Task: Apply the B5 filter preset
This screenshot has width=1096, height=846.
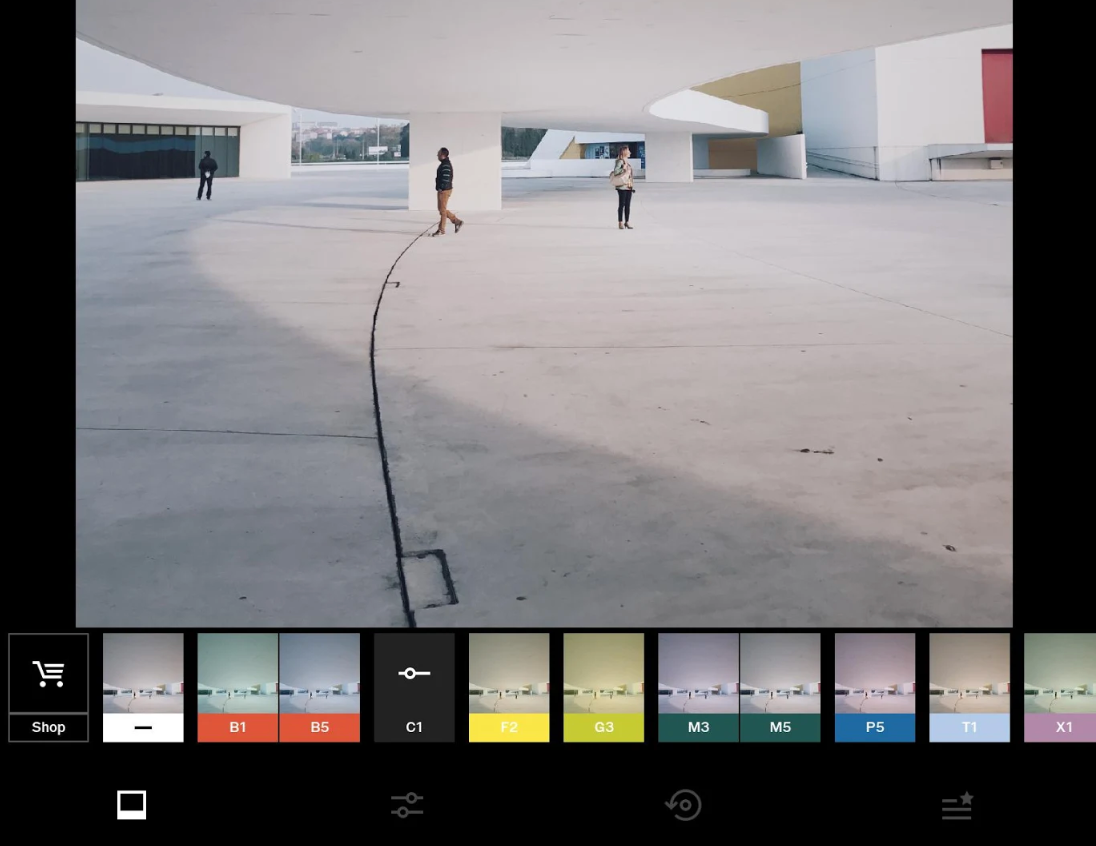Action: tap(319, 687)
